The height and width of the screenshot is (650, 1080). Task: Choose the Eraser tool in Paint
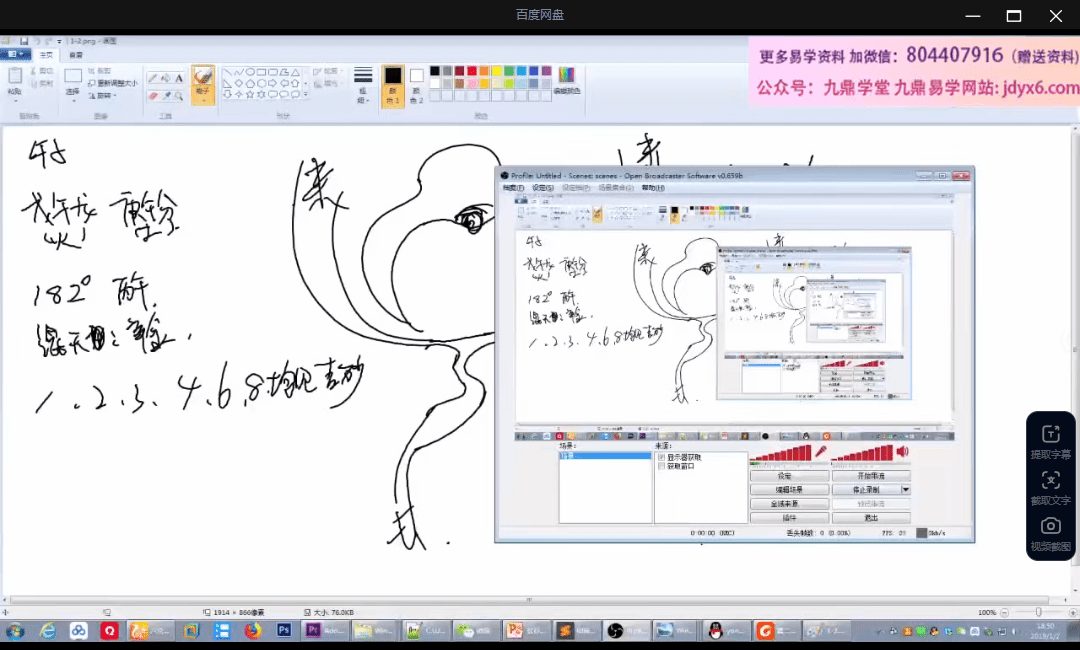point(153,96)
